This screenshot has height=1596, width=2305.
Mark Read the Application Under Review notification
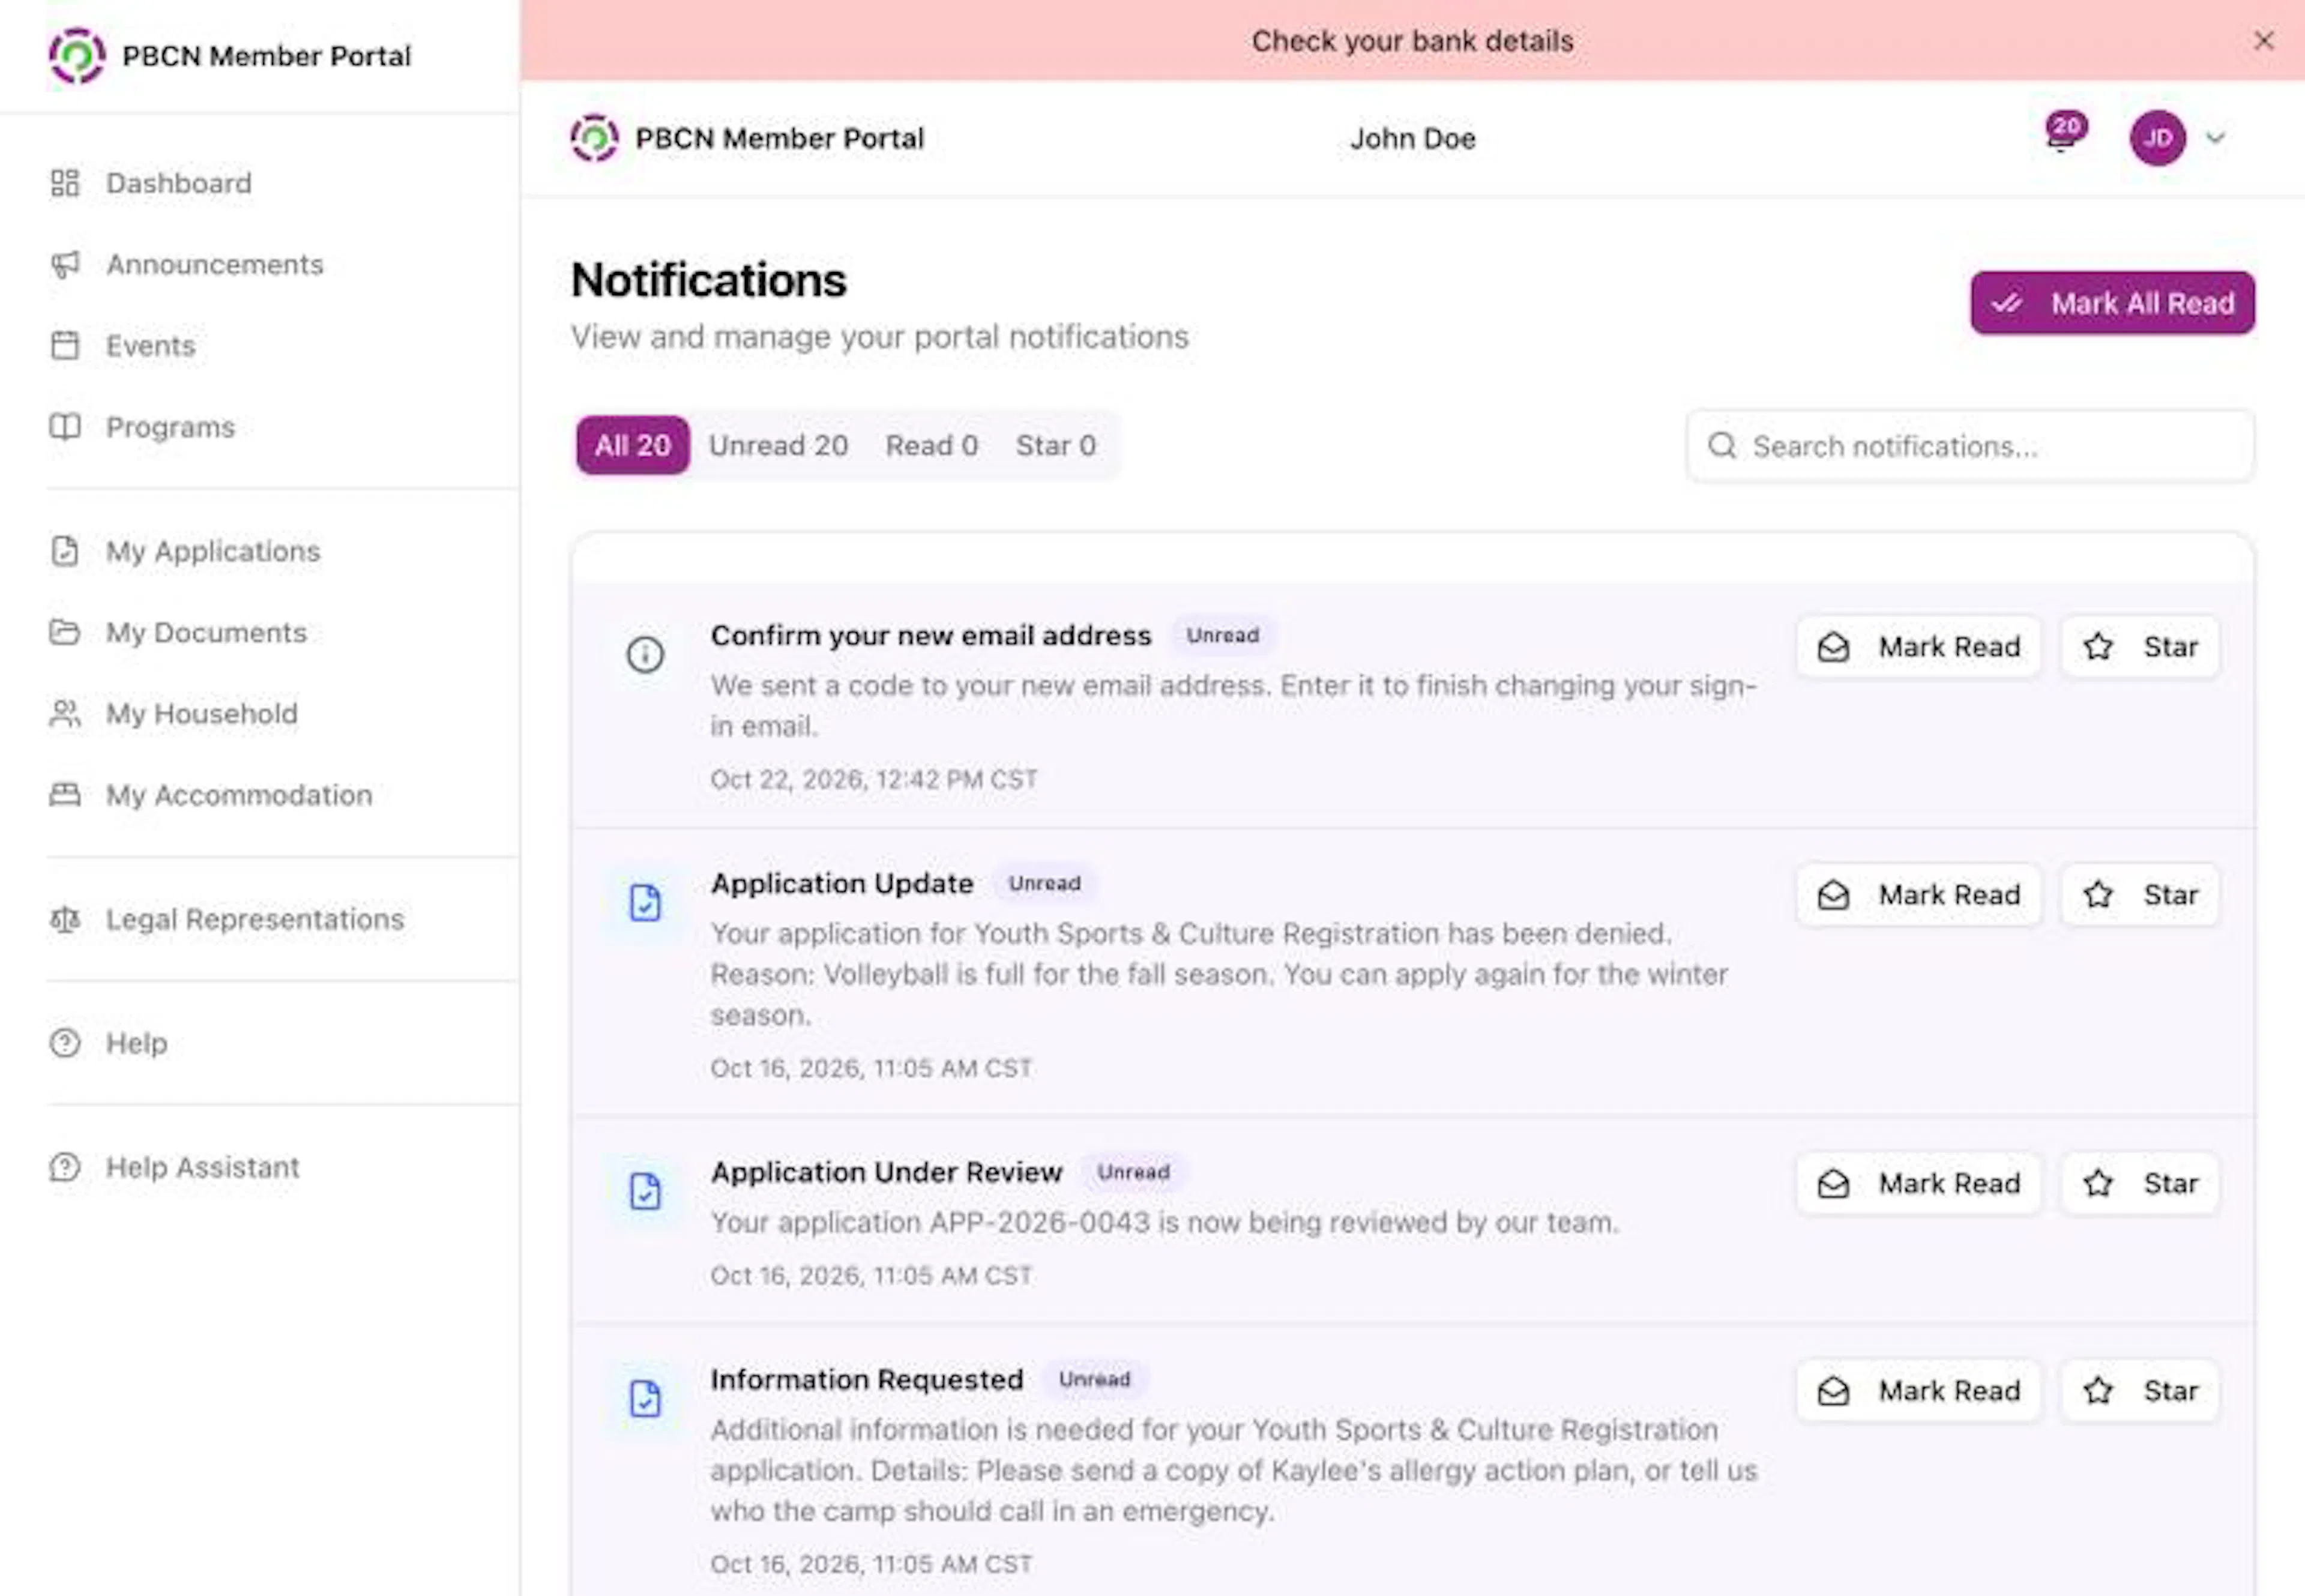coord(1918,1183)
